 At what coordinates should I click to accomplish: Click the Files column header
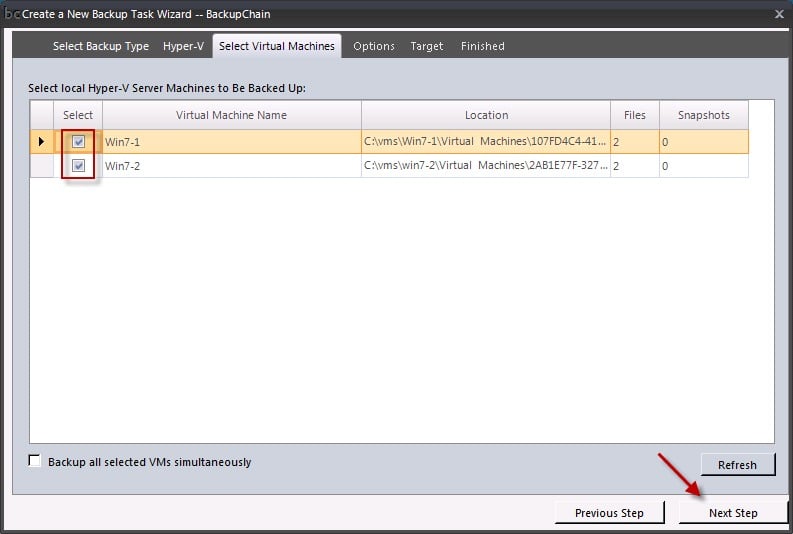pos(635,115)
